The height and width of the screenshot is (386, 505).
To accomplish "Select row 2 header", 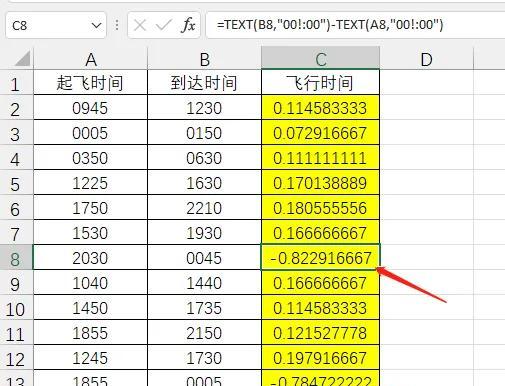I will (16, 108).
